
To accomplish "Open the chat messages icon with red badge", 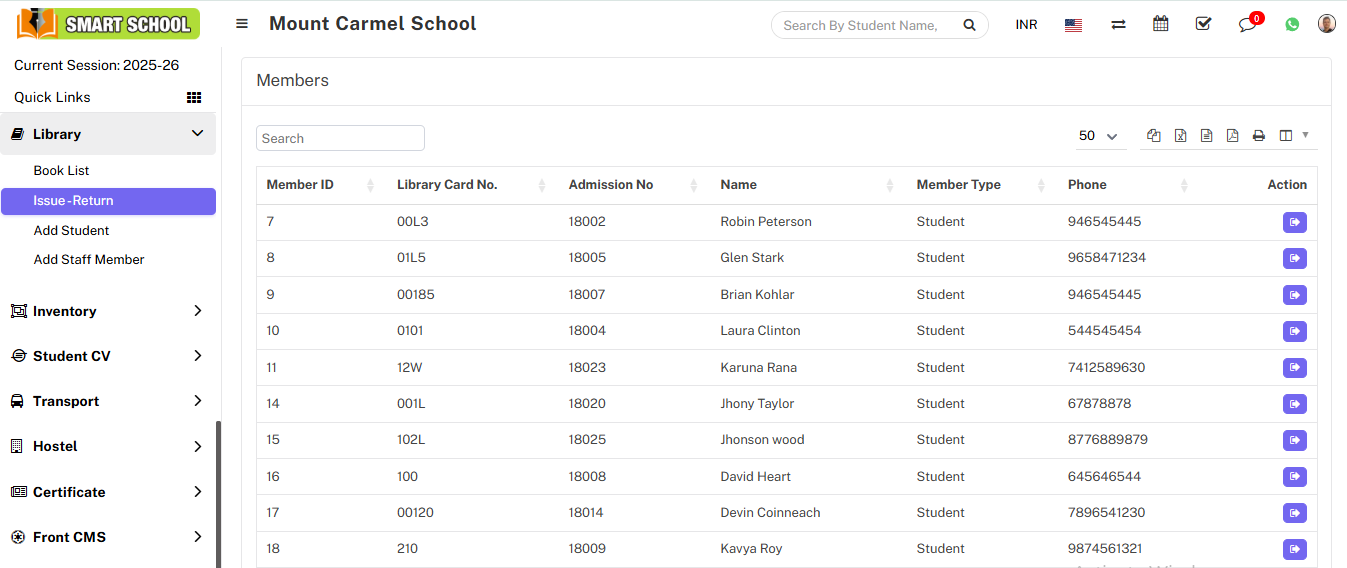I will coord(1247,25).
